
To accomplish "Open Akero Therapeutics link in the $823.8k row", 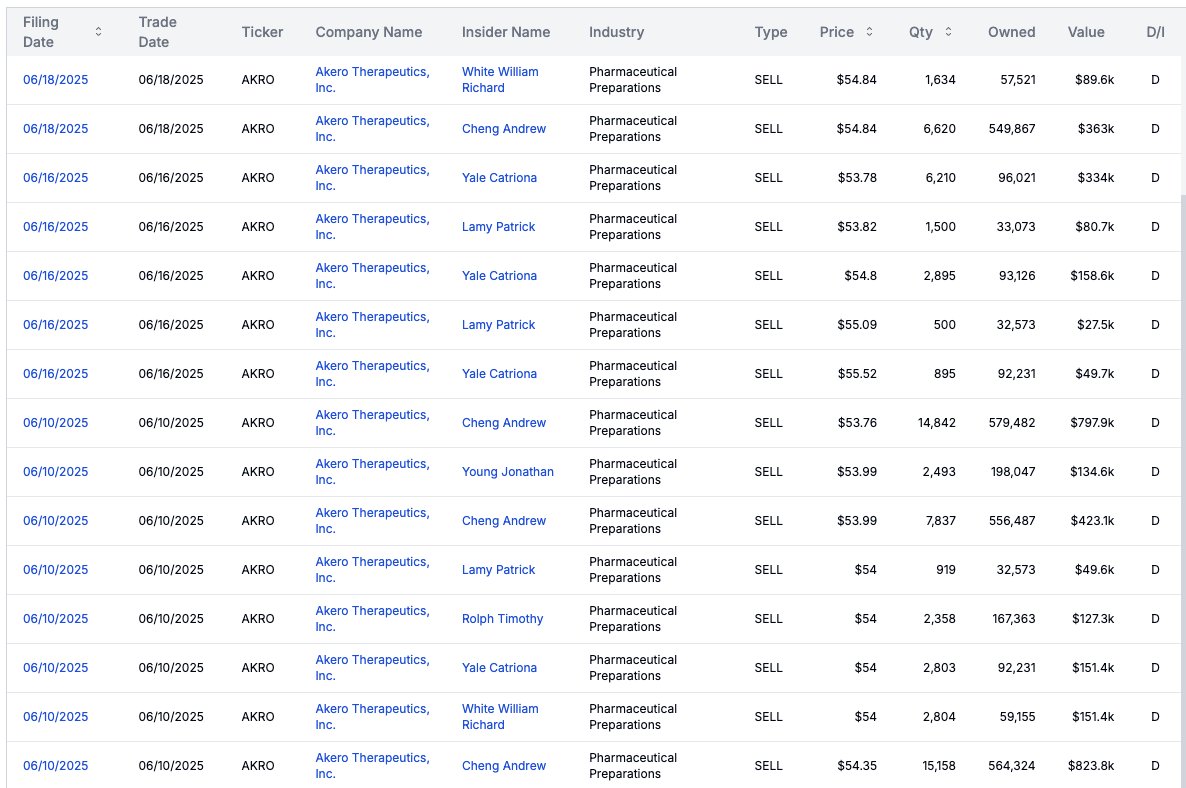I will [x=372, y=766].
